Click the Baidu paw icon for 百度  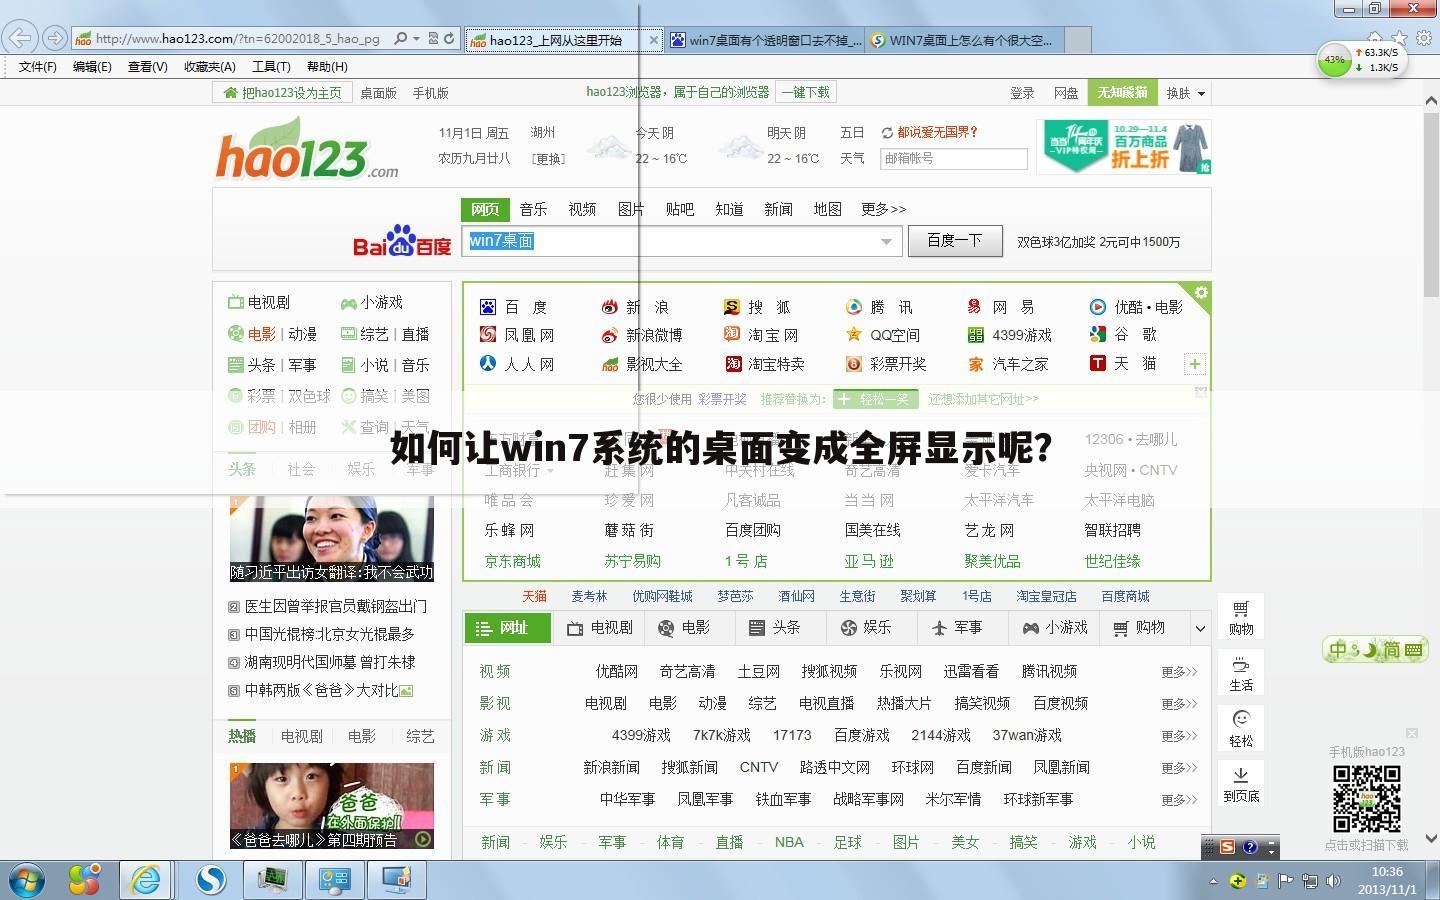(488, 307)
